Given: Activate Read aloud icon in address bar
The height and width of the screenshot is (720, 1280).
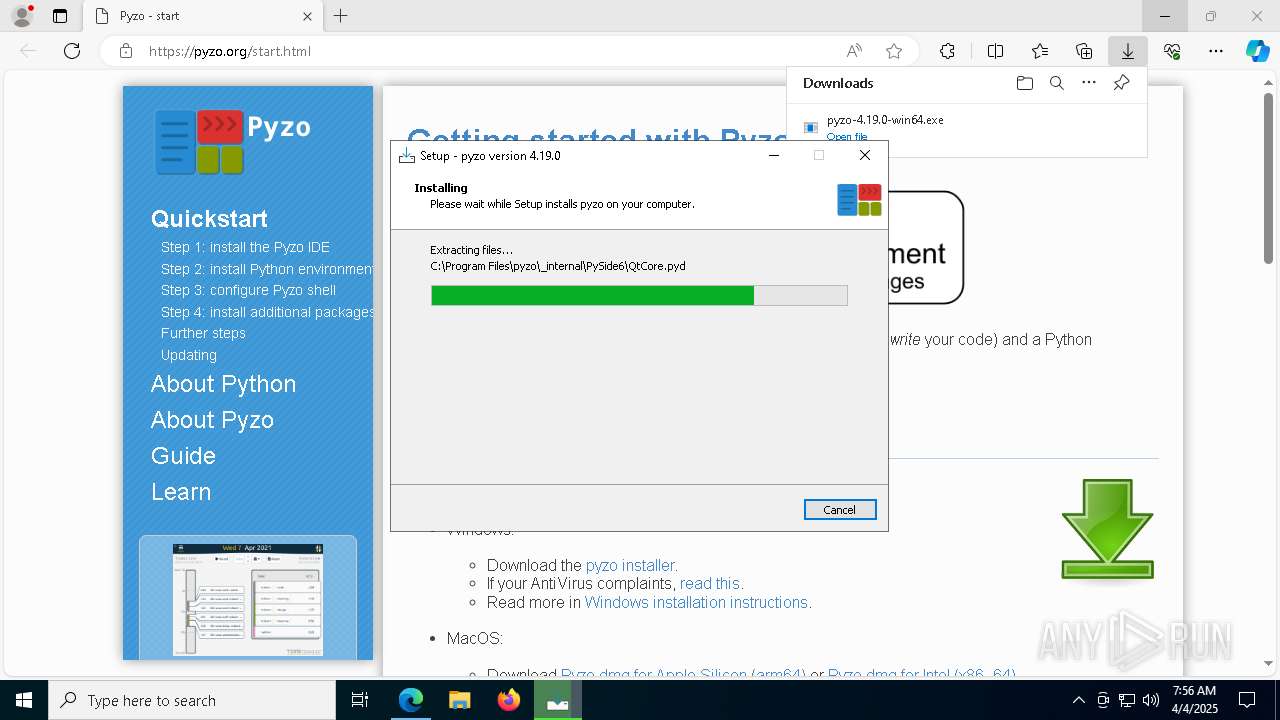Looking at the screenshot, I should click(x=854, y=51).
